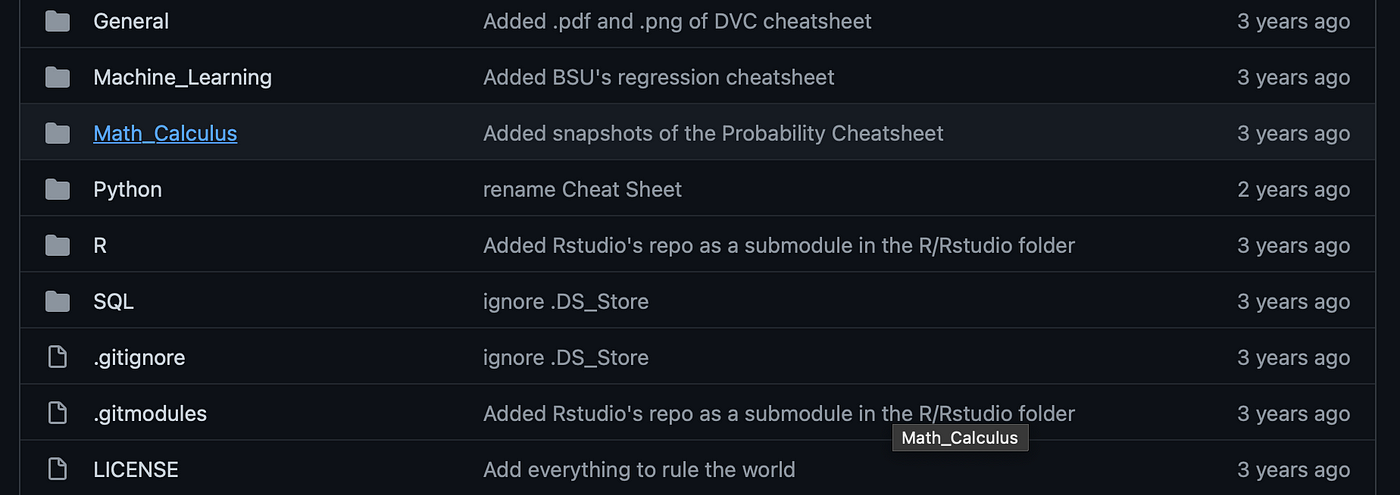
Task: Open the SQL directory link
Action: pyautogui.click(x=113, y=301)
